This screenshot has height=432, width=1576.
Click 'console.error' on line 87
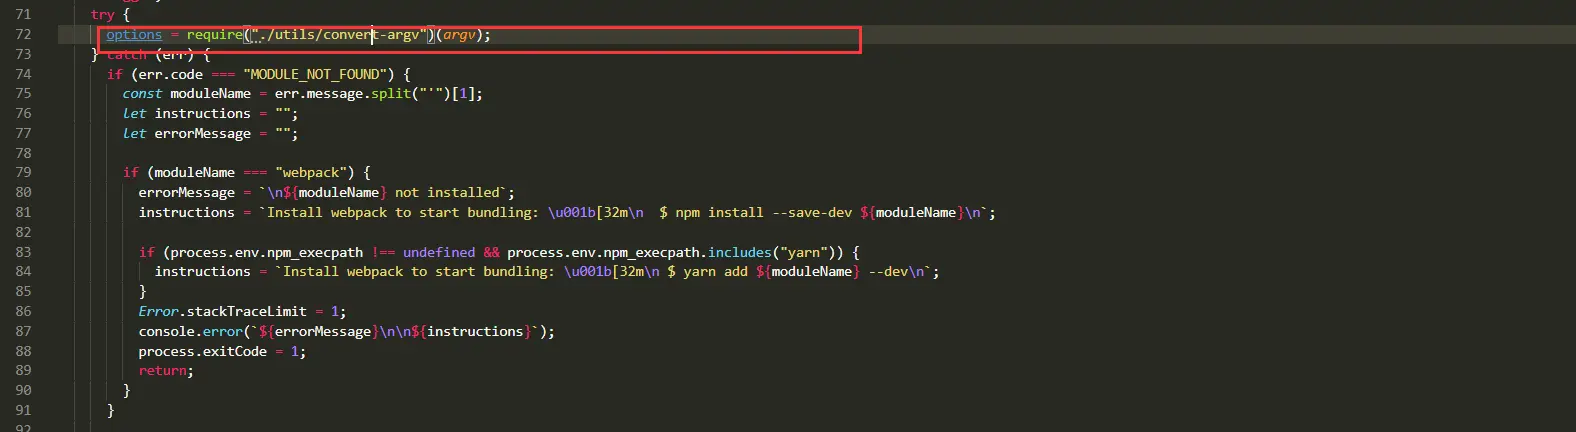coord(191,331)
